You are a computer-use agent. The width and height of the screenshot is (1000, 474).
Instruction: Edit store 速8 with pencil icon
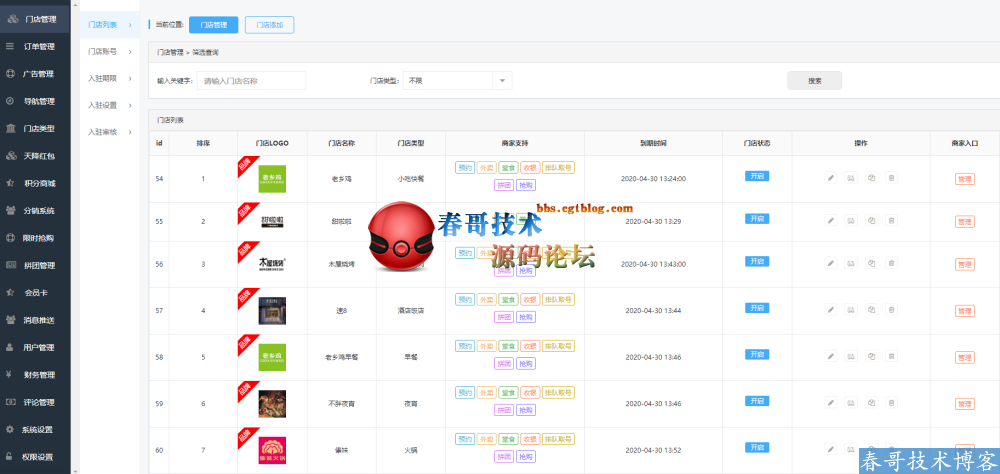830,309
